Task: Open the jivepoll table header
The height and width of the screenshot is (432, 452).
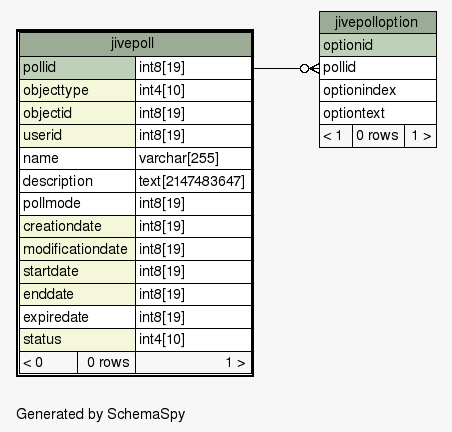Action: pos(135,44)
